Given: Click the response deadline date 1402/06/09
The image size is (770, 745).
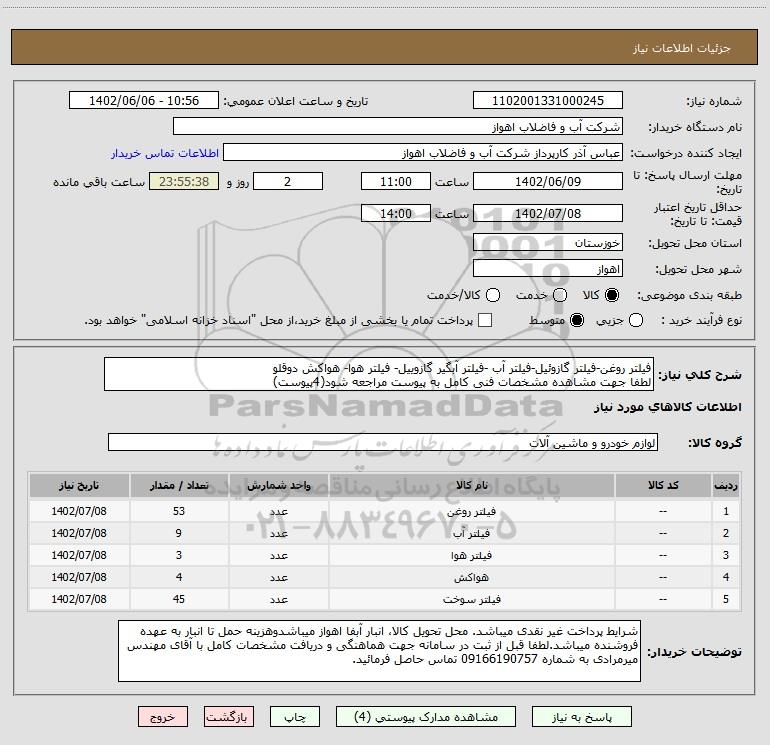Looking at the screenshot, I should click(x=548, y=181).
